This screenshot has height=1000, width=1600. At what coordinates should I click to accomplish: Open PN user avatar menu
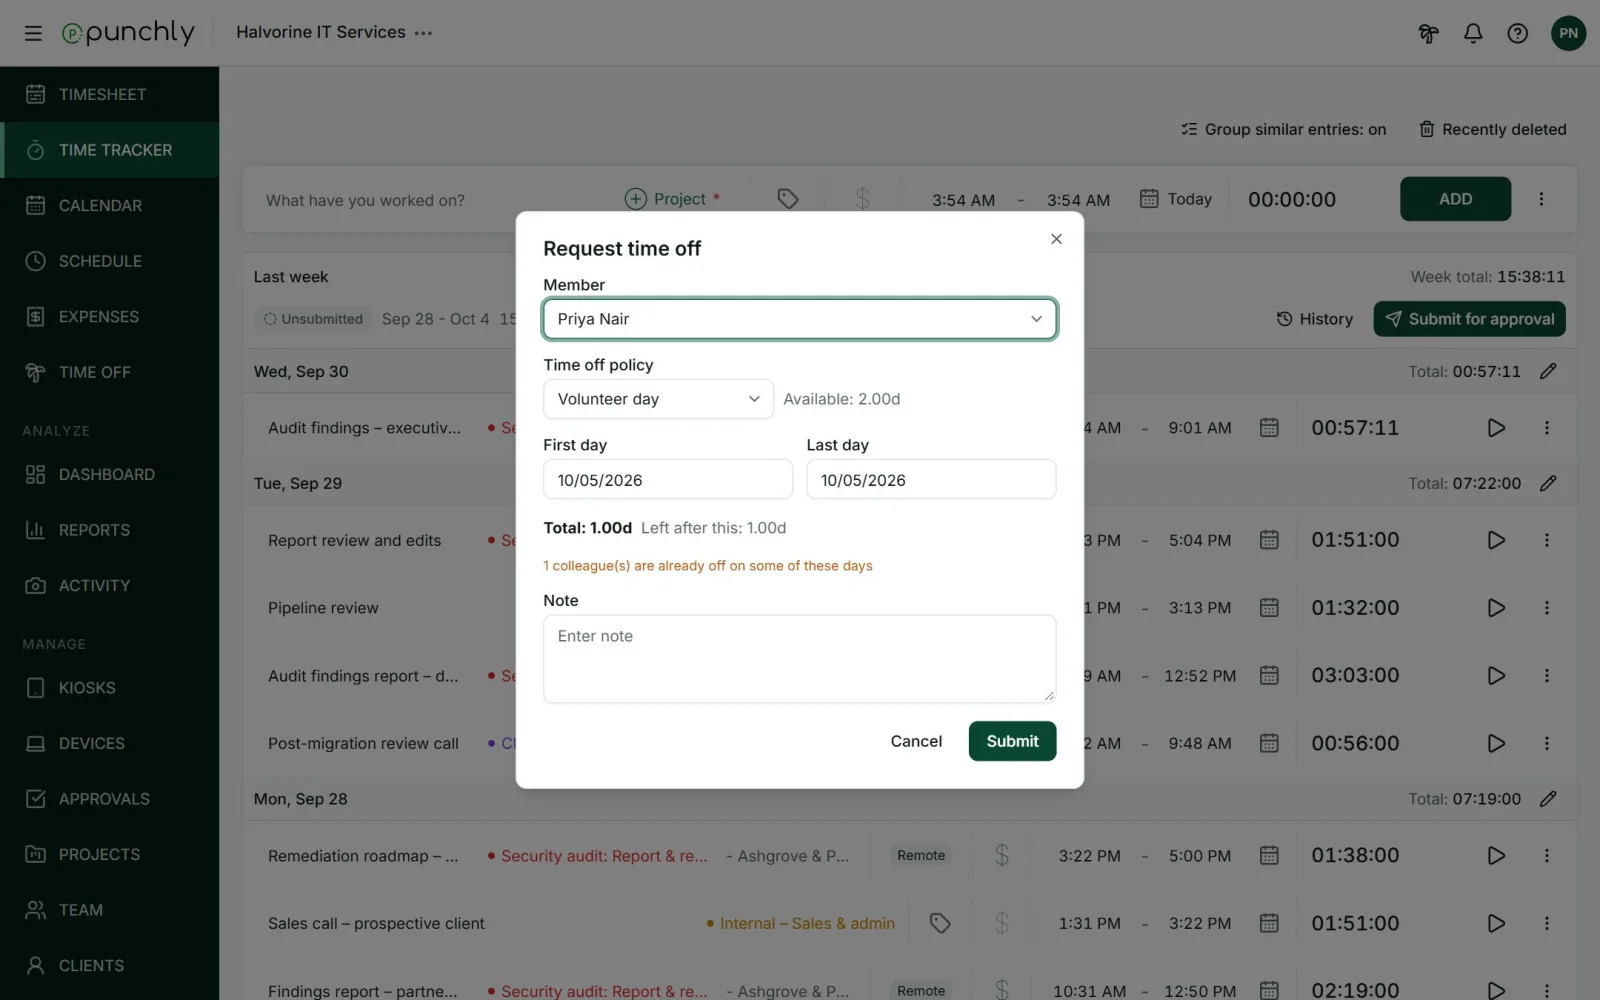1568,33
